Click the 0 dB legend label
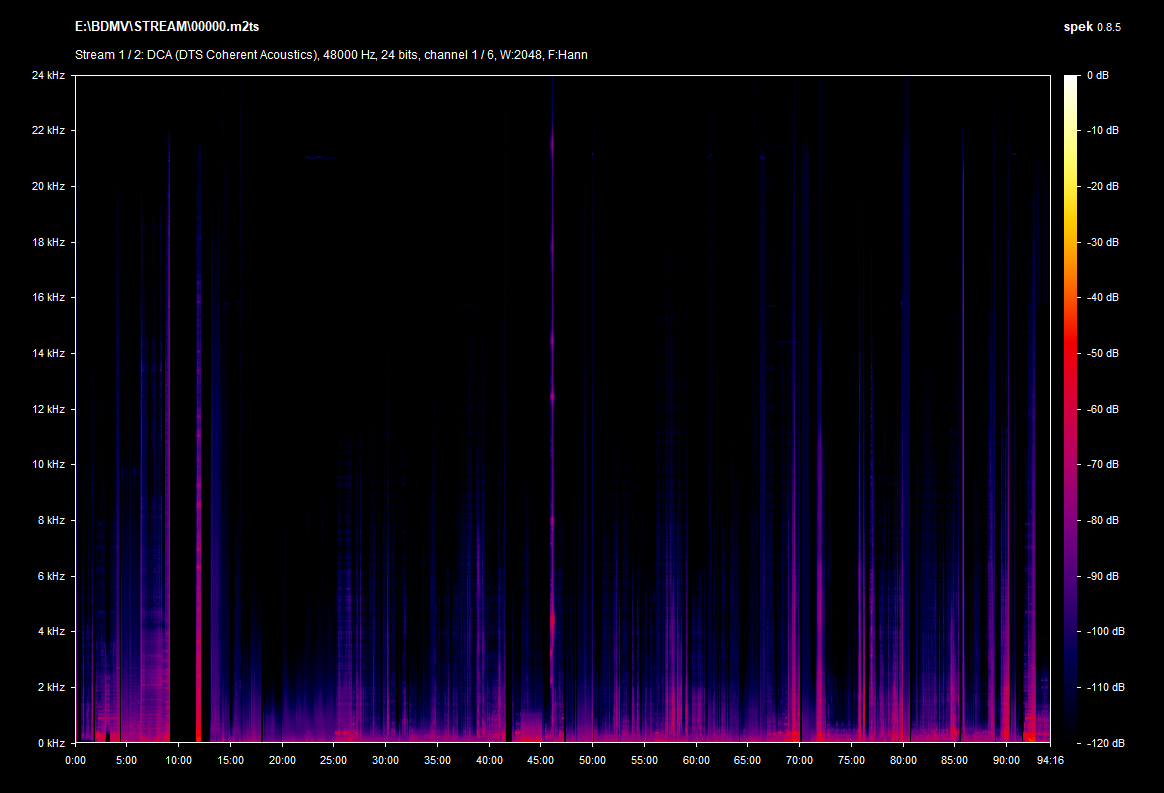 tap(1096, 75)
